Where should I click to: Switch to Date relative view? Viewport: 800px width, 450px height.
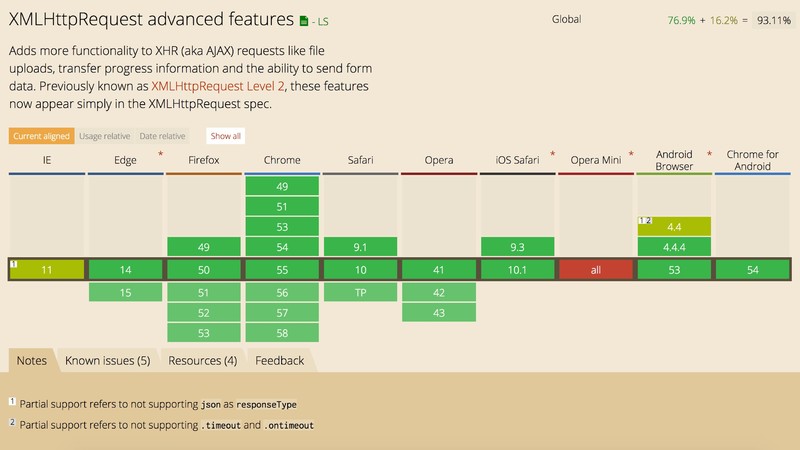tap(162, 136)
